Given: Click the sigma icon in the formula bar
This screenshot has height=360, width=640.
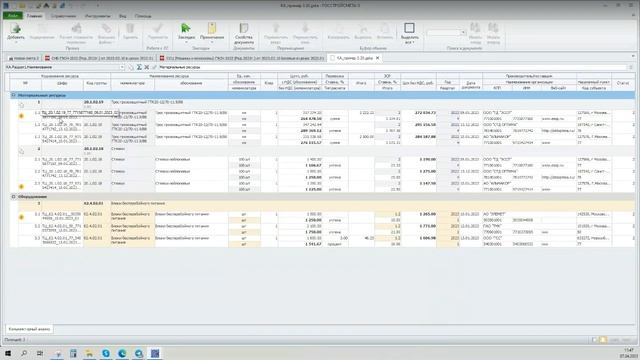Looking at the screenshot, I should (x=139, y=67).
